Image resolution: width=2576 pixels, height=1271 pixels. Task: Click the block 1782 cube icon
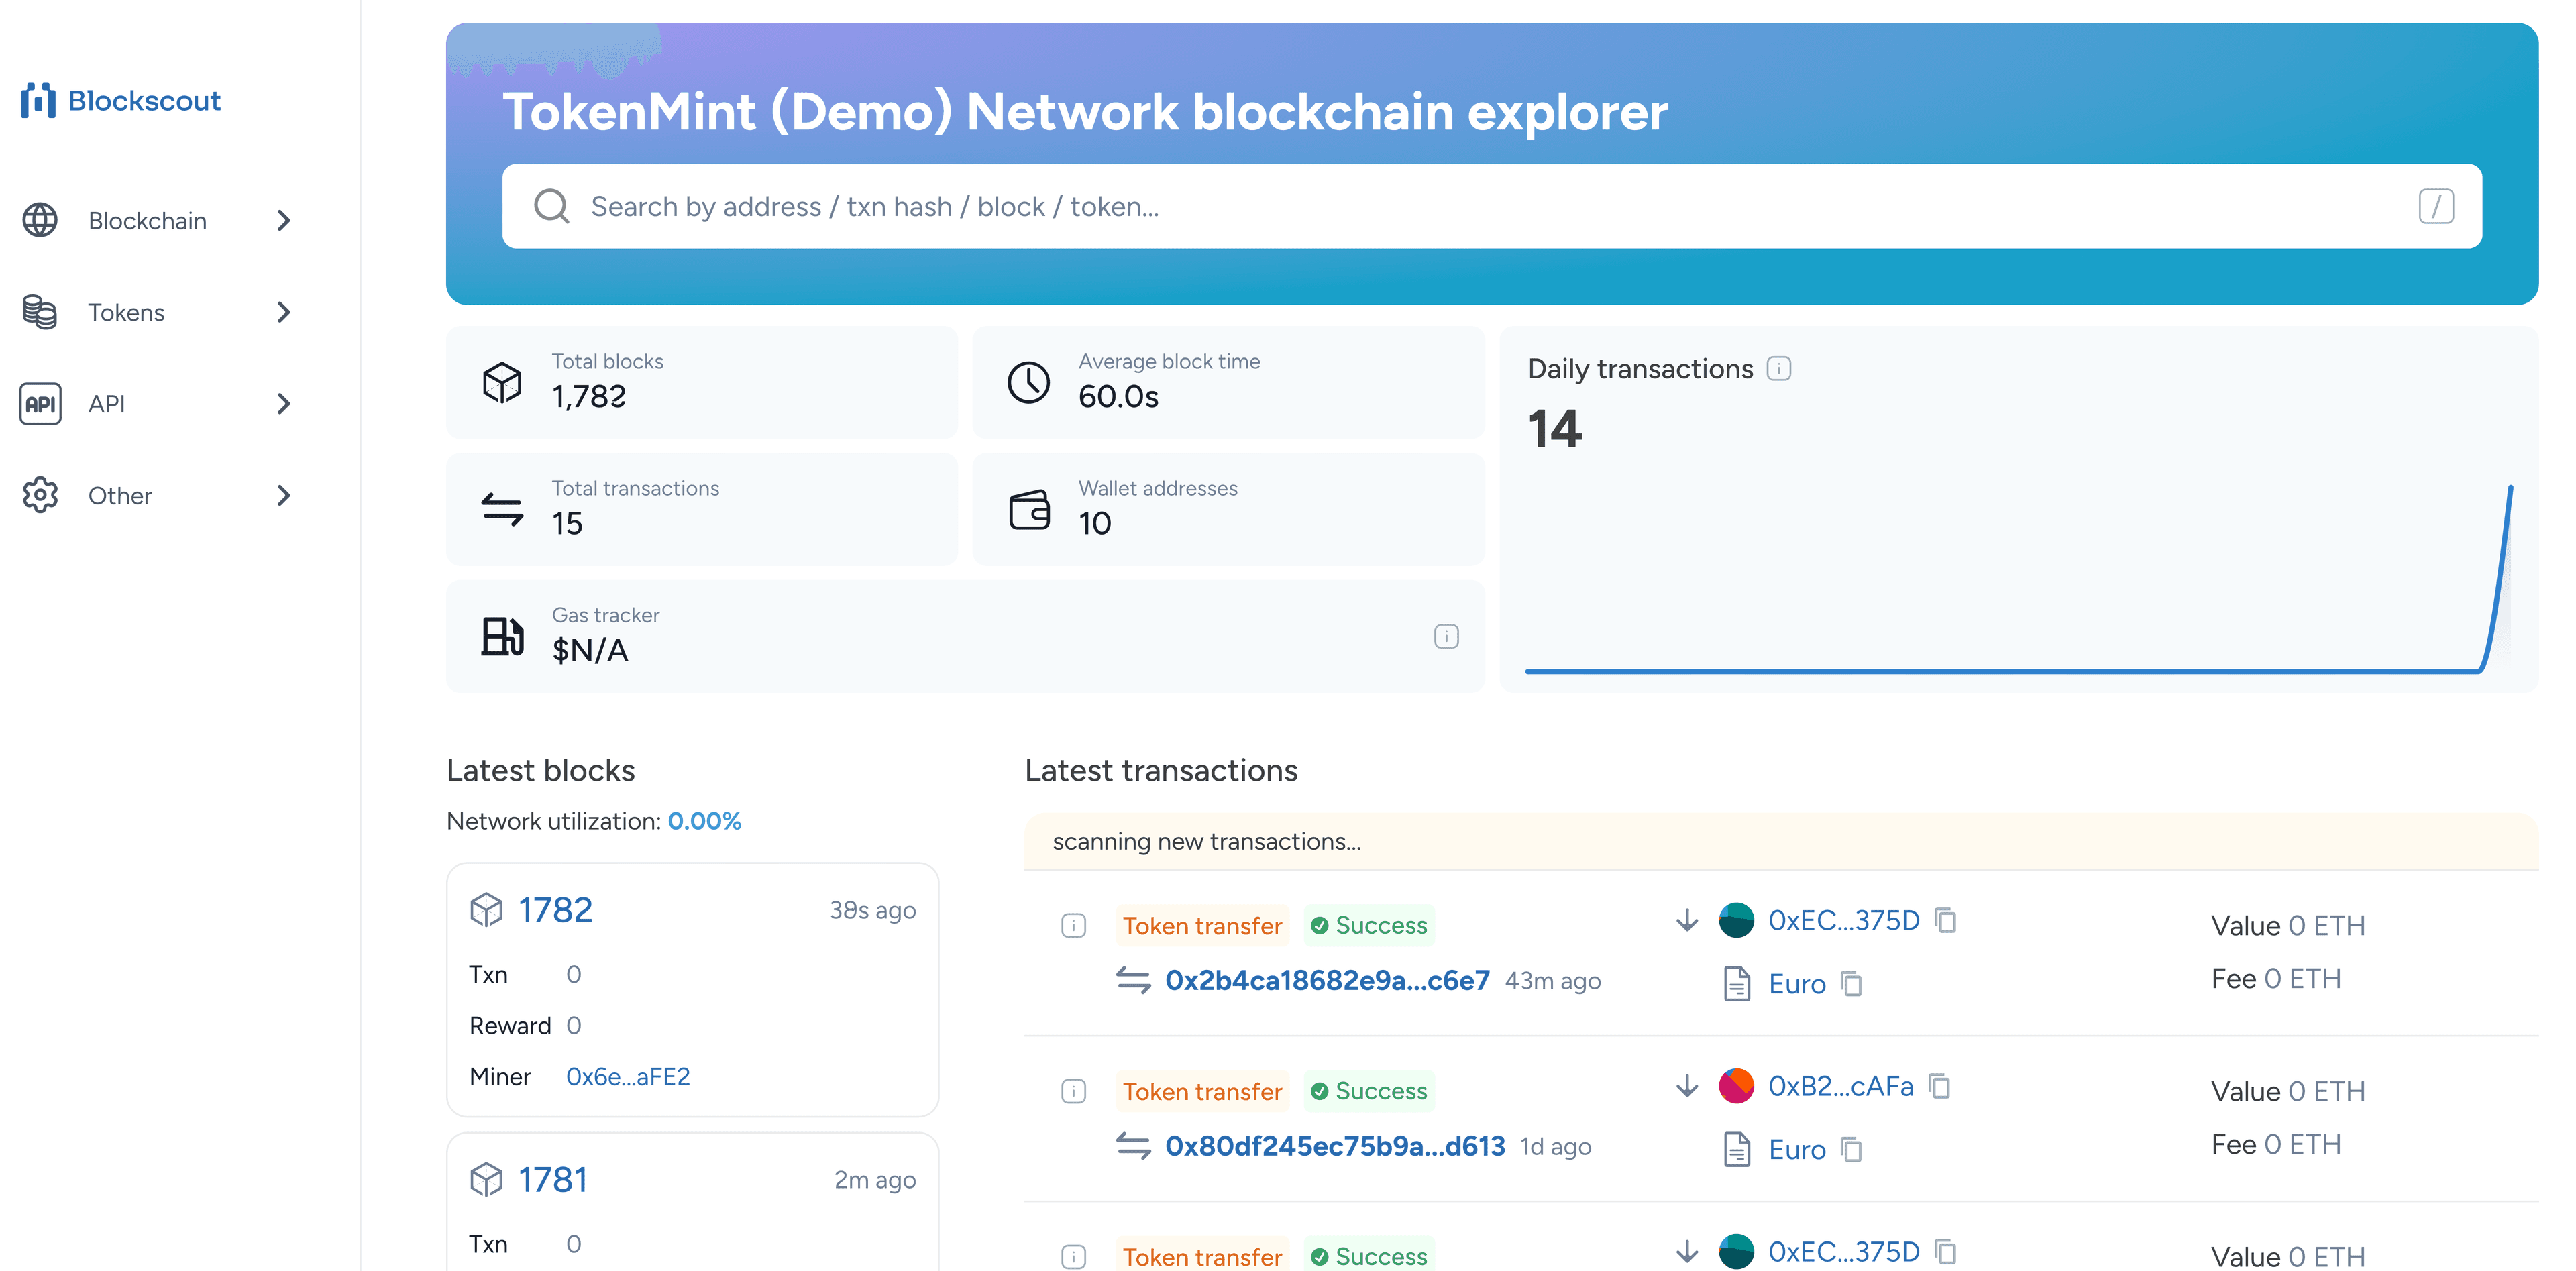[x=486, y=909]
